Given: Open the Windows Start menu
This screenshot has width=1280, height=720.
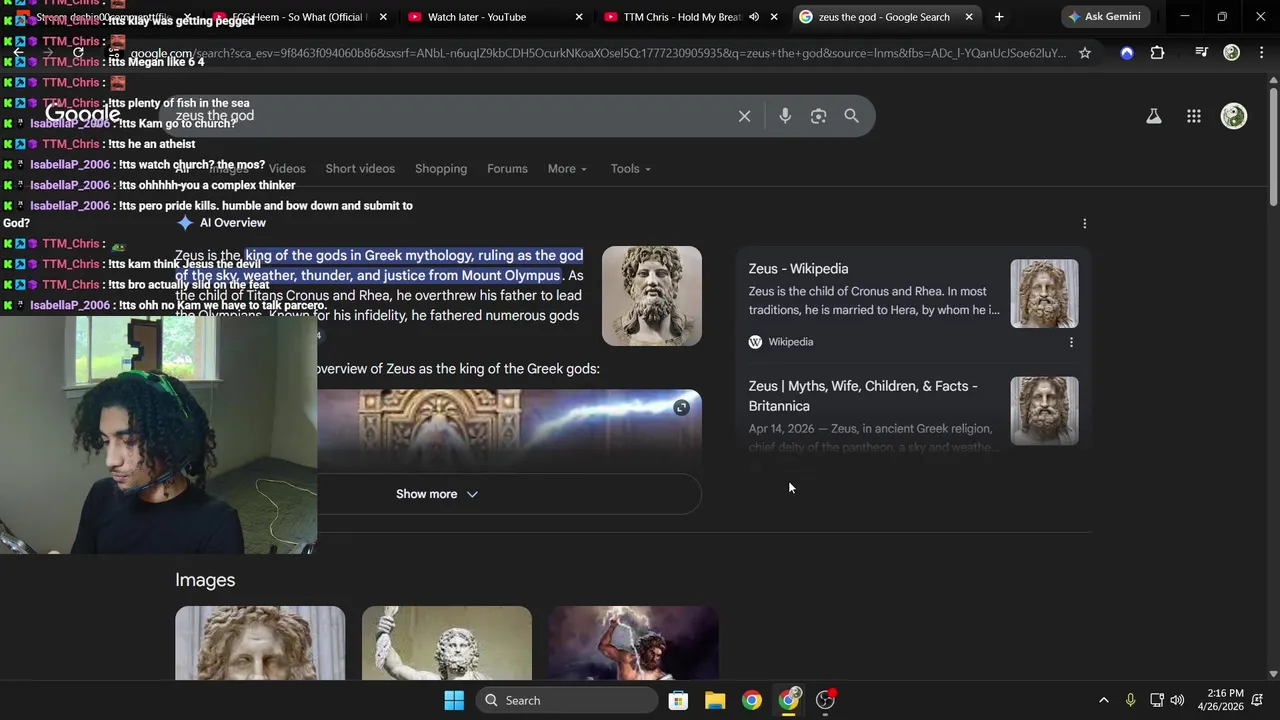Looking at the screenshot, I should (454, 700).
